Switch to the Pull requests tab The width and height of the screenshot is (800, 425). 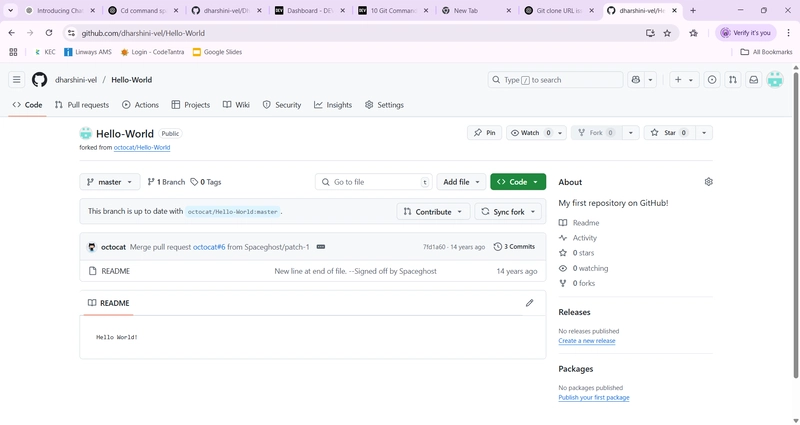[82, 105]
